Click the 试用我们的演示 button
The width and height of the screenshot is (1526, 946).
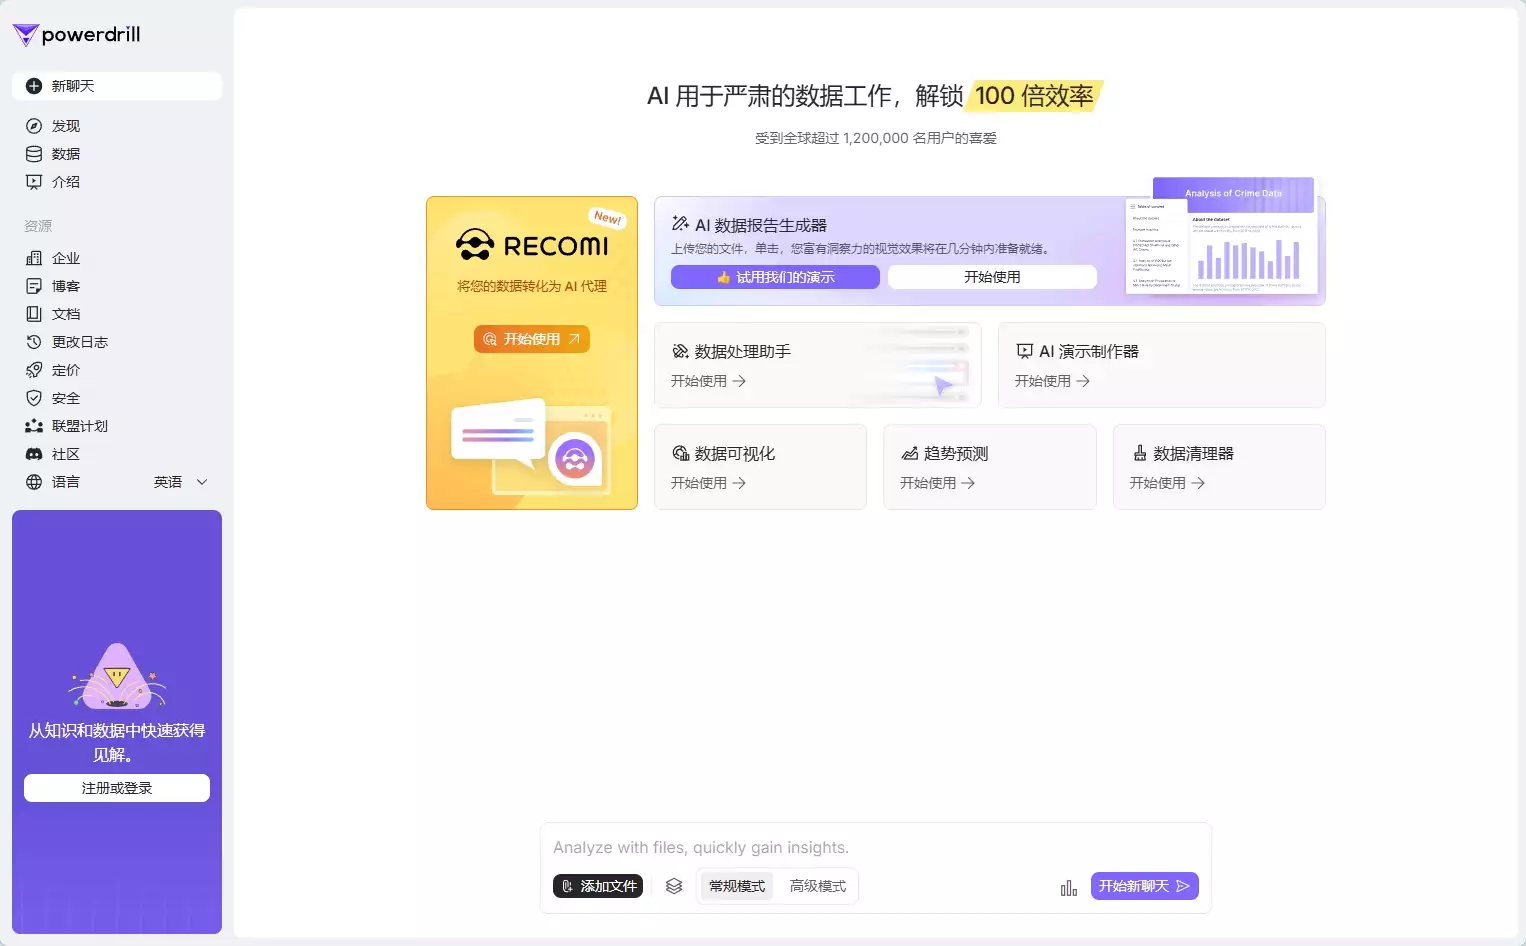coord(775,277)
